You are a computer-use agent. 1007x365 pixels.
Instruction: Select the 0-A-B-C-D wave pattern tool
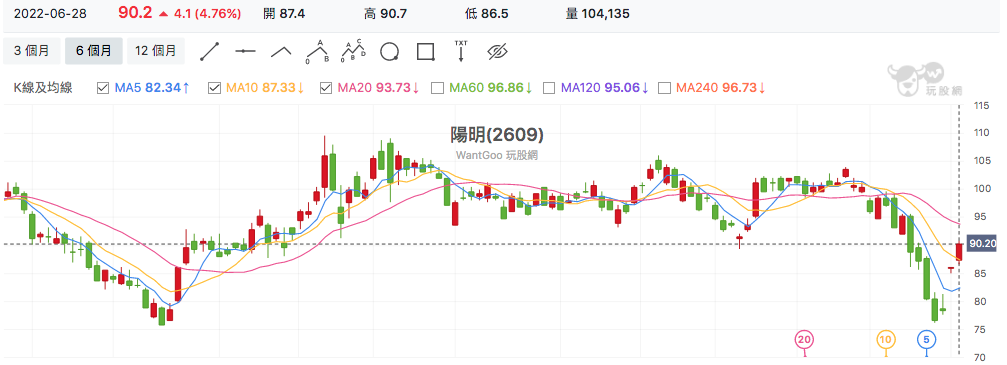(x=353, y=51)
